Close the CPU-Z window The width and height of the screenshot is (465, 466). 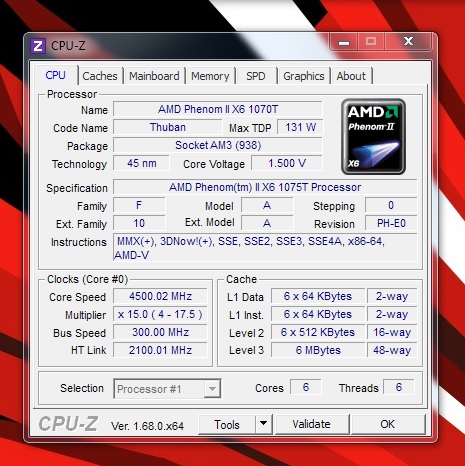point(409,41)
